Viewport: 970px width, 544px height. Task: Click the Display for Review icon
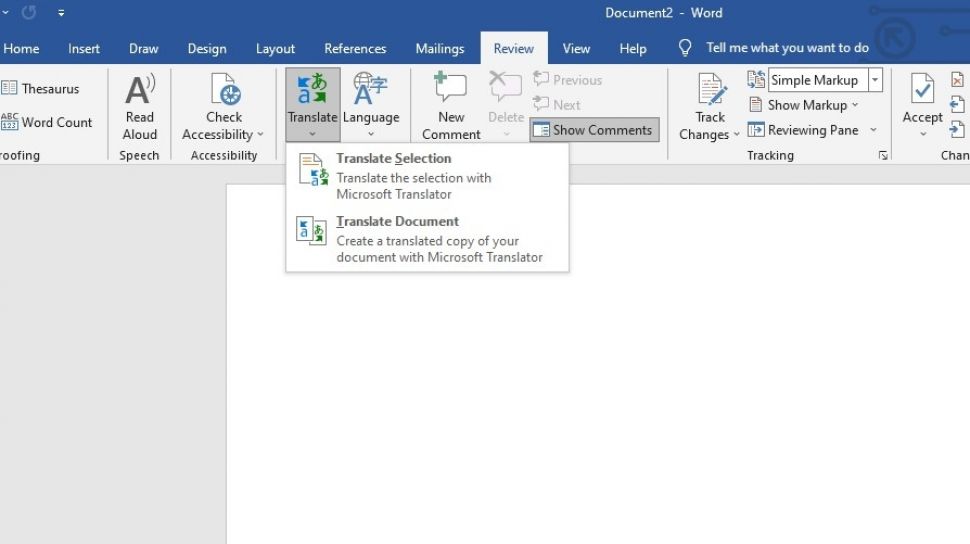coord(756,80)
